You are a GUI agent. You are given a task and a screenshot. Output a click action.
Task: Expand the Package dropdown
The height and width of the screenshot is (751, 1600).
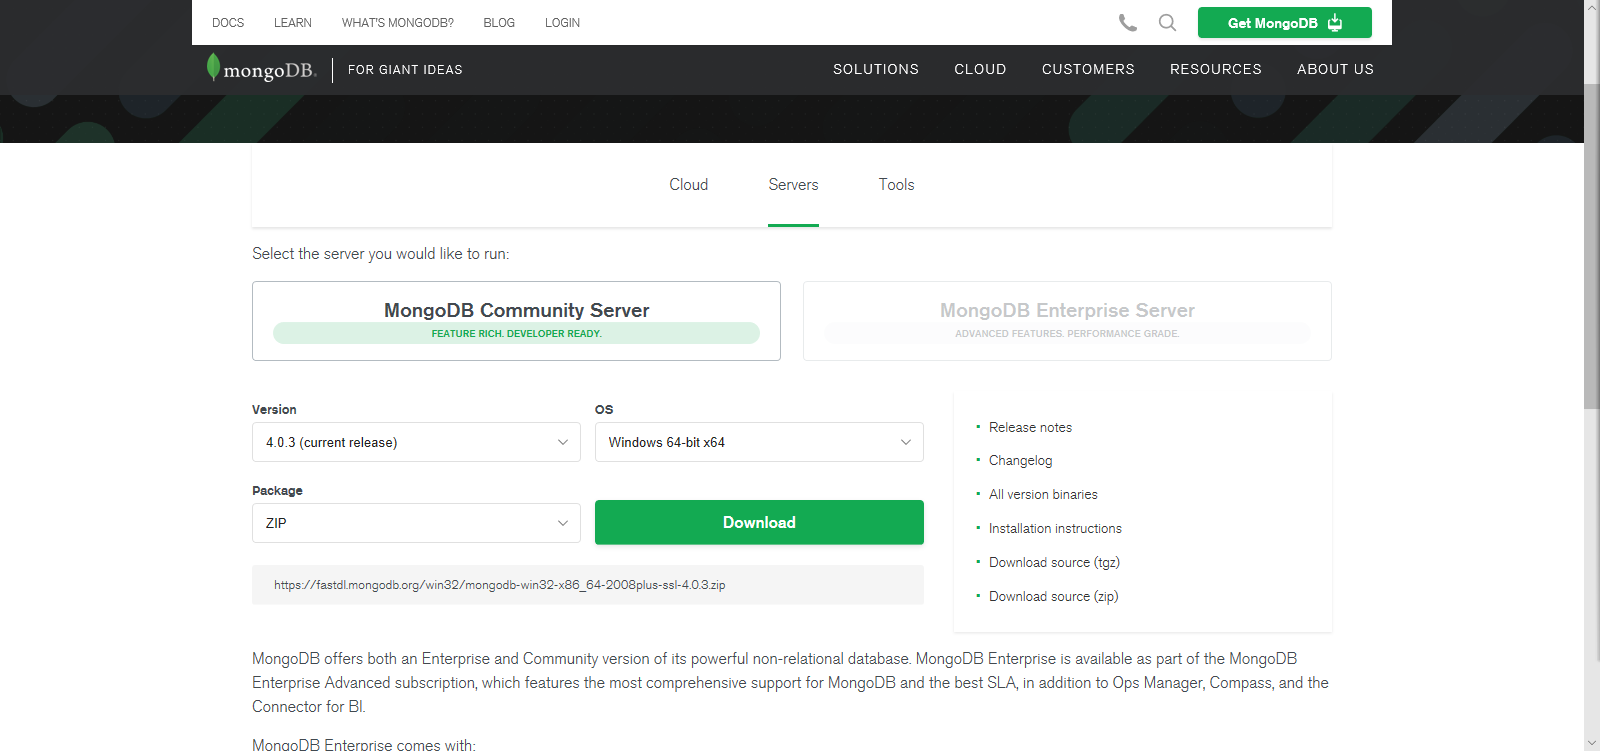tap(416, 523)
